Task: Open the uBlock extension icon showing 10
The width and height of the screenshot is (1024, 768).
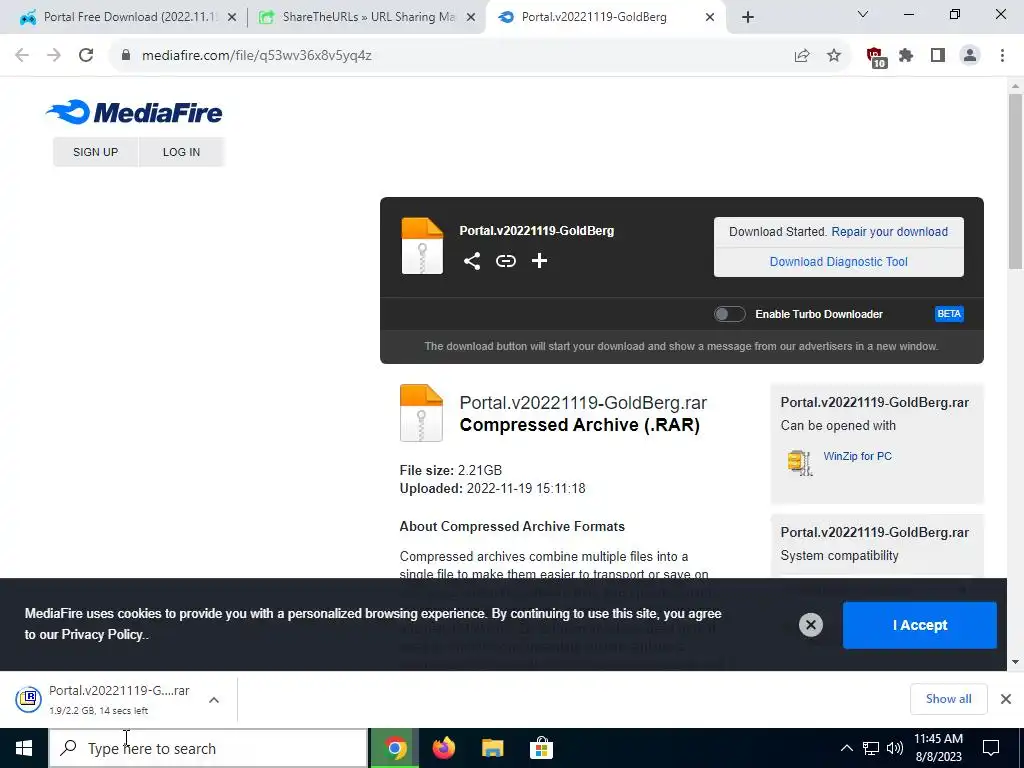Action: pyautogui.click(x=876, y=57)
